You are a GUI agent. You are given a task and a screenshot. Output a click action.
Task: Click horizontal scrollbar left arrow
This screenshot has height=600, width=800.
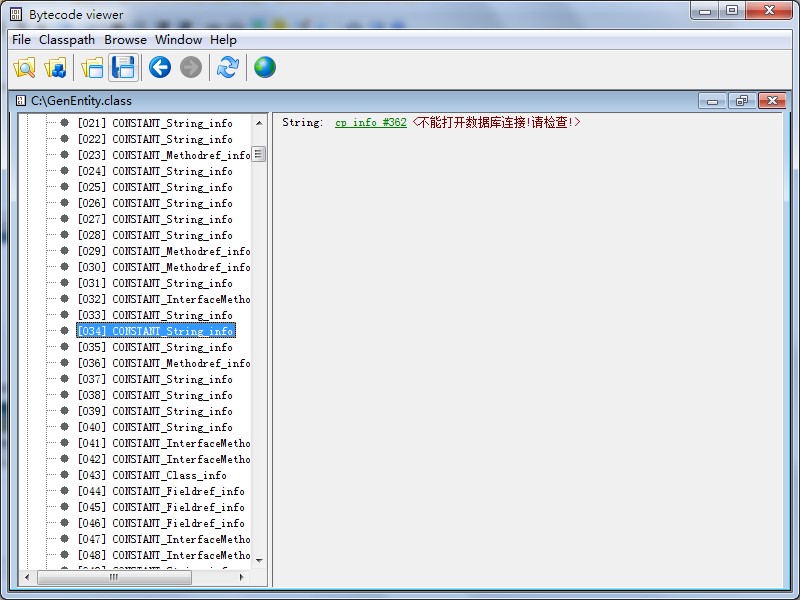(27, 577)
